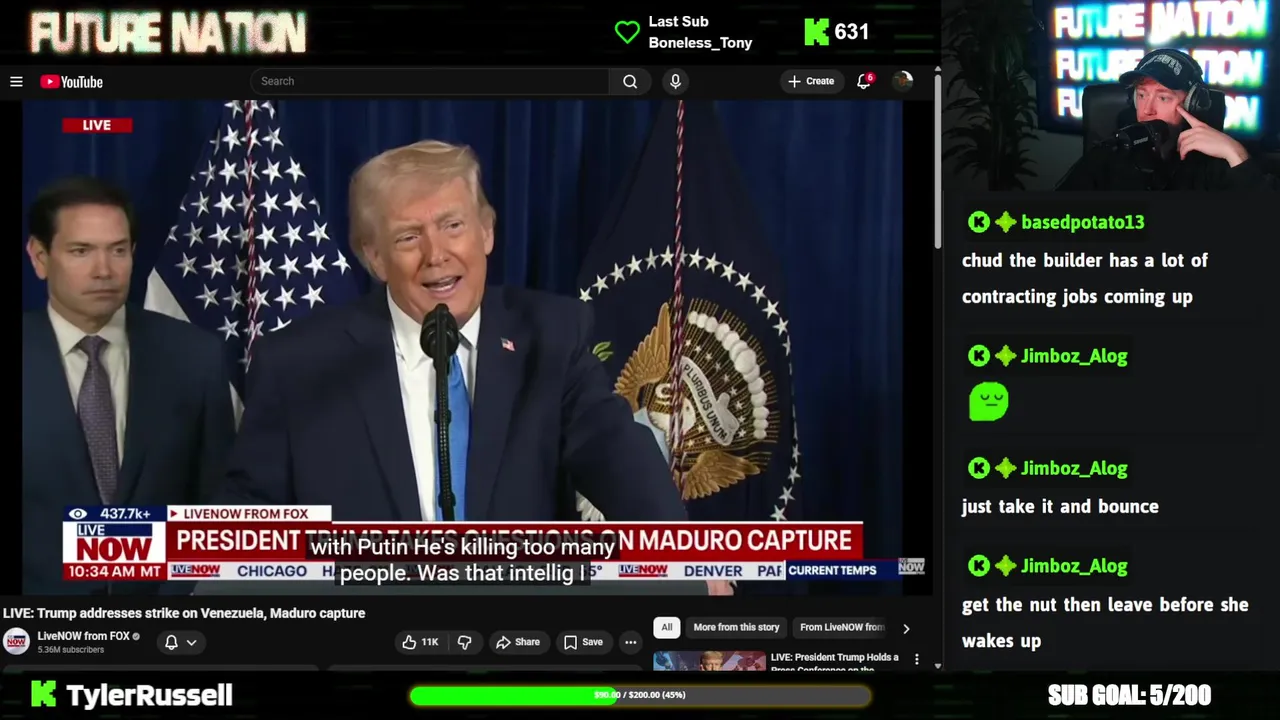Click the 'chud the builder' chat message
The height and width of the screenshot is (720, 1280).
[1085, 278]
